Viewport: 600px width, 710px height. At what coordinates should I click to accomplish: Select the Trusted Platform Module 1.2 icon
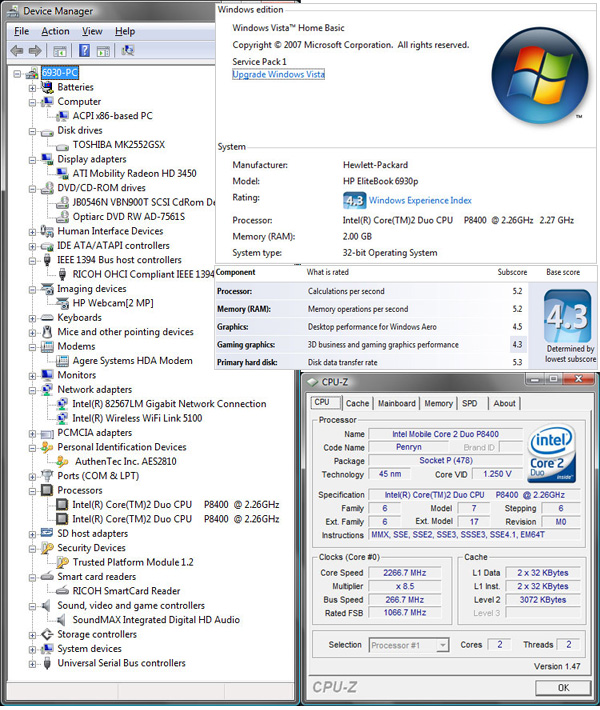[62, 562]
